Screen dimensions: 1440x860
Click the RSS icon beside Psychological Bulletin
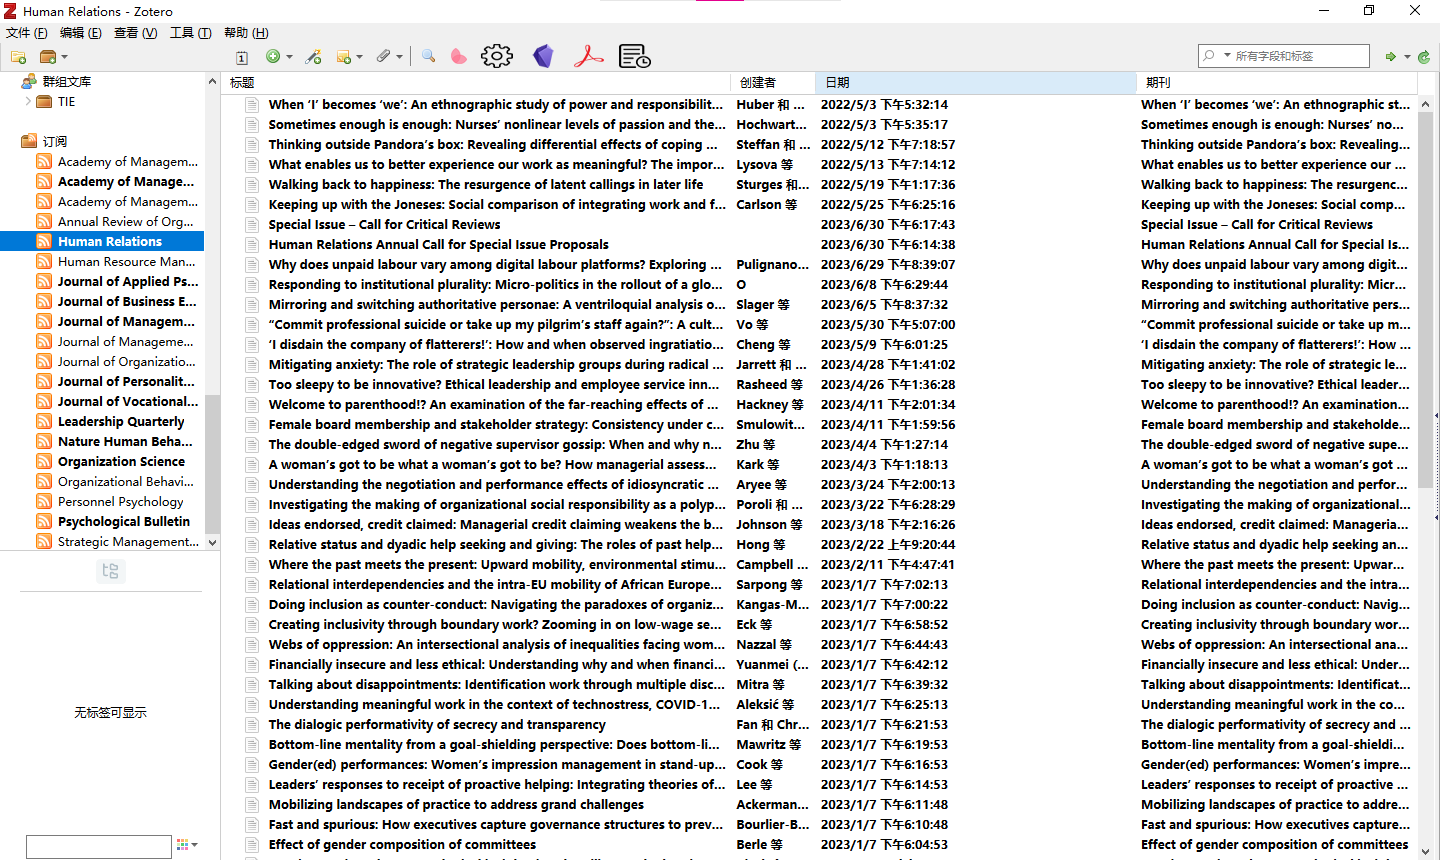click(x=44, y=521)
